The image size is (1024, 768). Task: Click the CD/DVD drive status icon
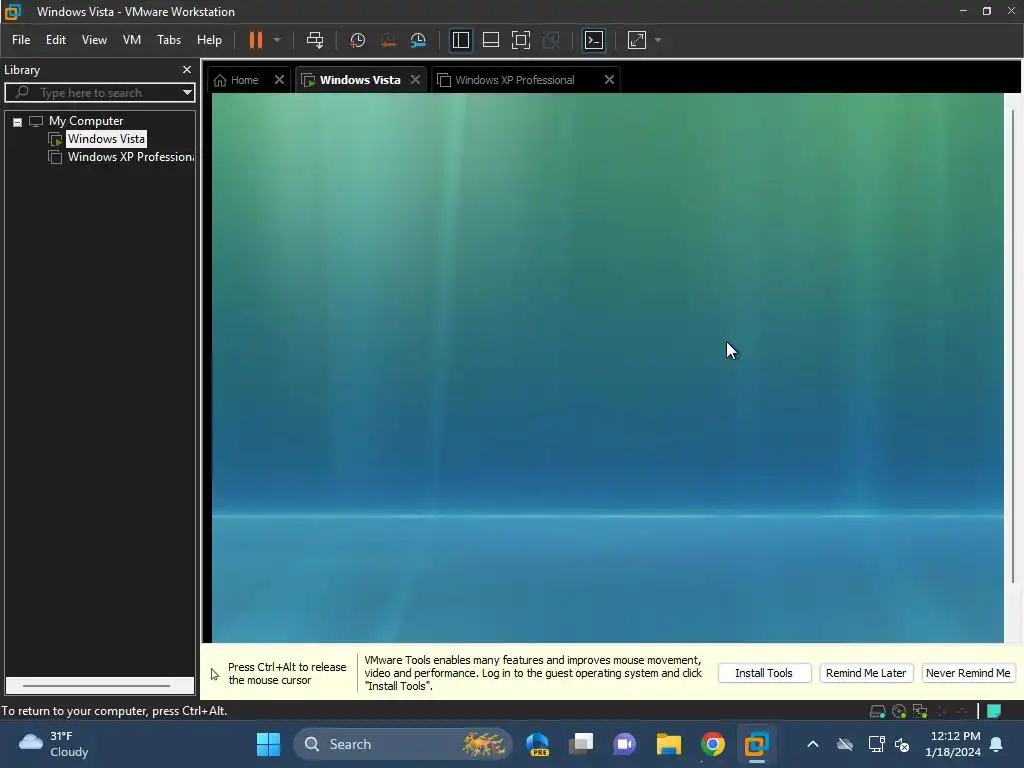[899, 711]
